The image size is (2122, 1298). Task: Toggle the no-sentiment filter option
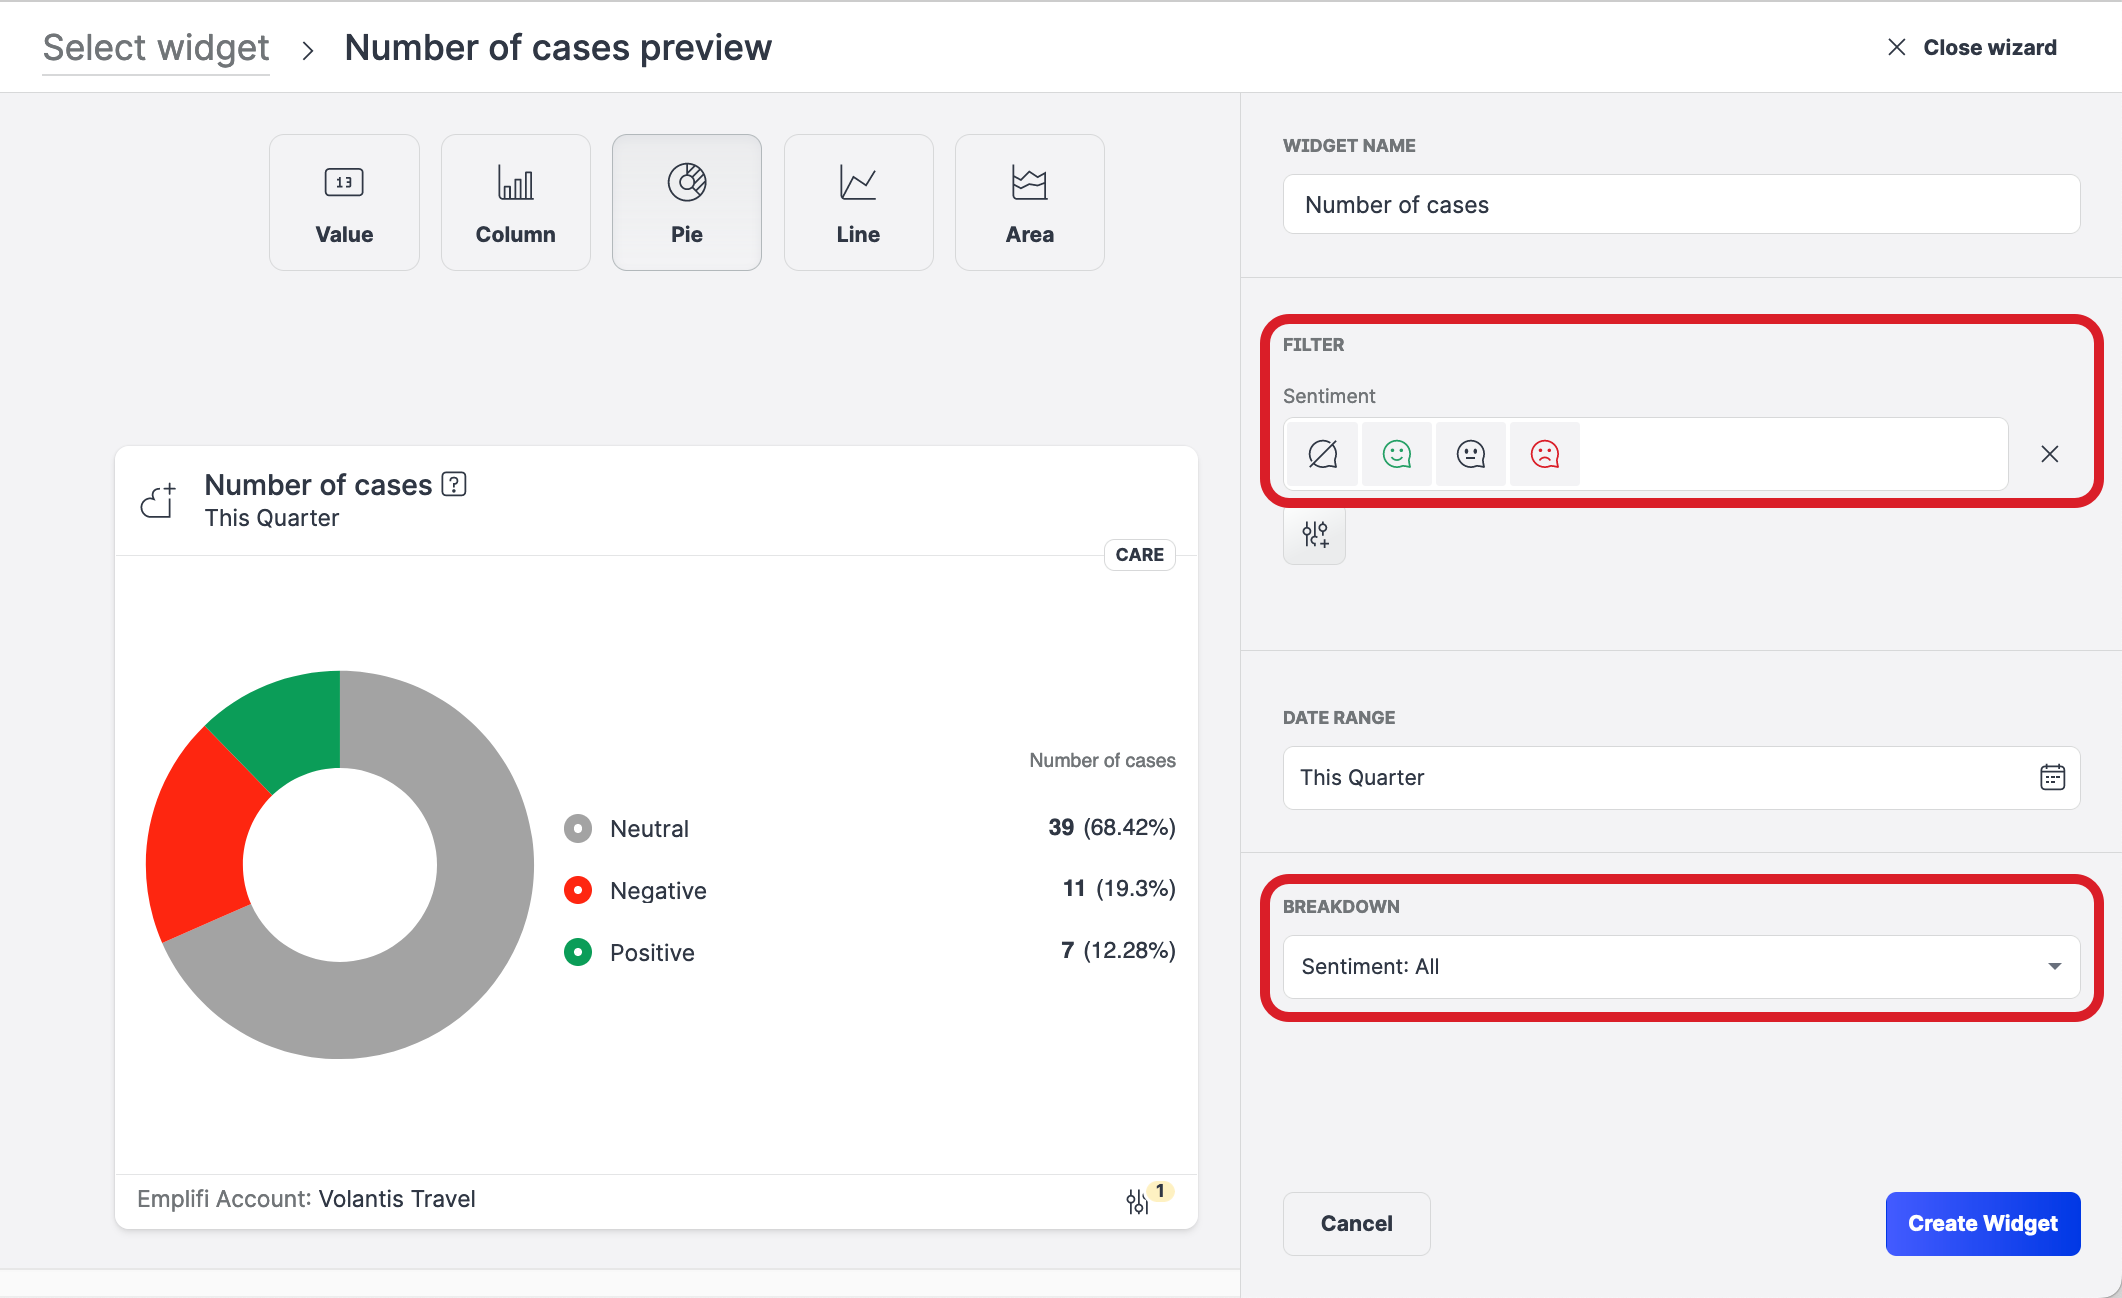(1322, 454)
